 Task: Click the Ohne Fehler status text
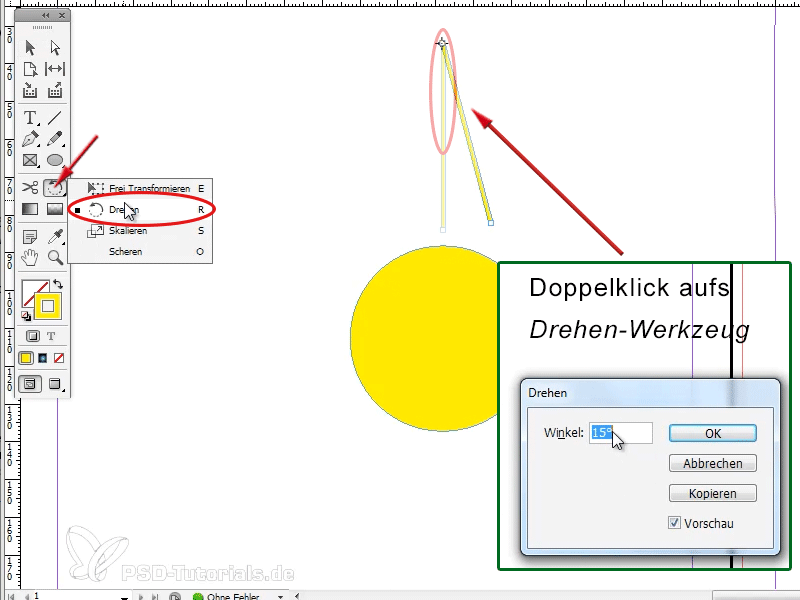coord(233,596)
